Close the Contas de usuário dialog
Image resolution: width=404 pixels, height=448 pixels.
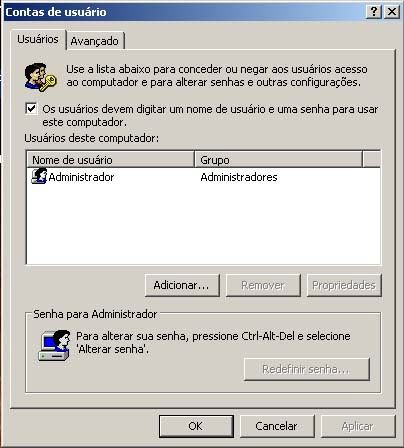[x=392, y=12]
